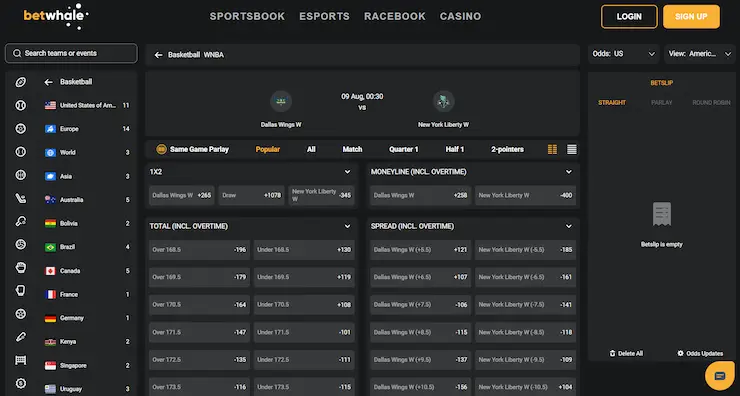Collapse the 1X2 market section
This screenshot has height=396, width=740.
(347, 172)
